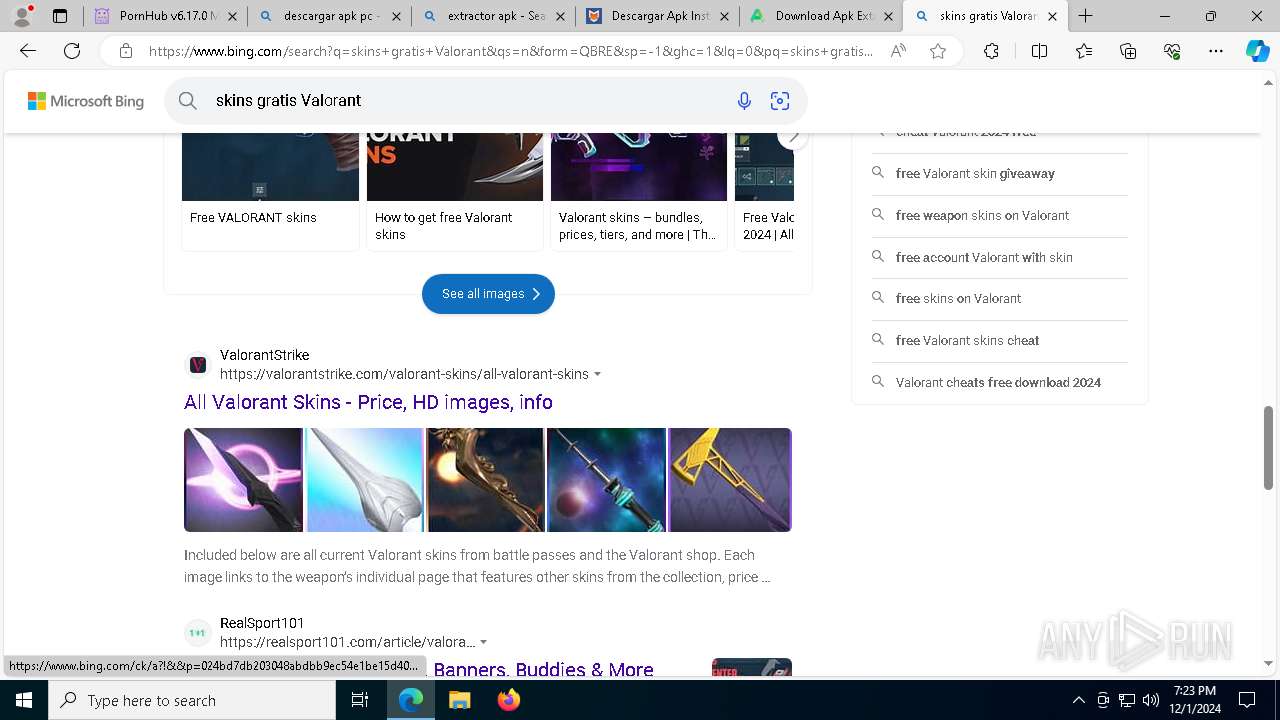Open the Copilot sidebar icon

[1258, 51]
